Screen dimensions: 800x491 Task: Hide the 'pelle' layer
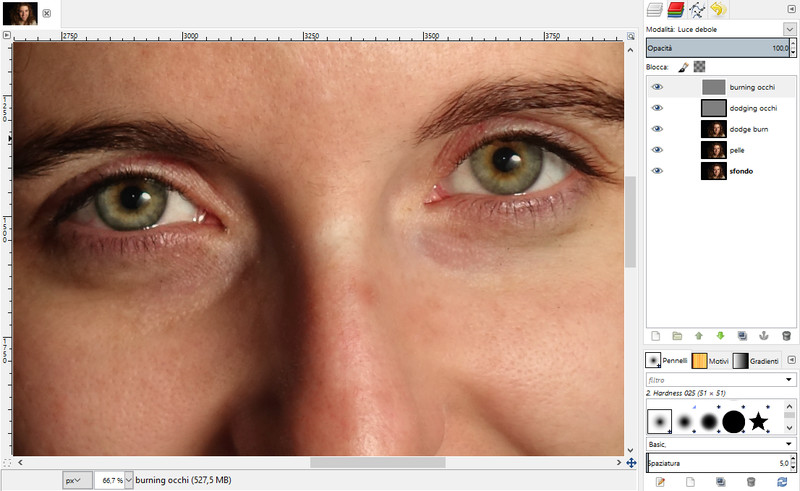pyautogui.click(x=657, y=150)
